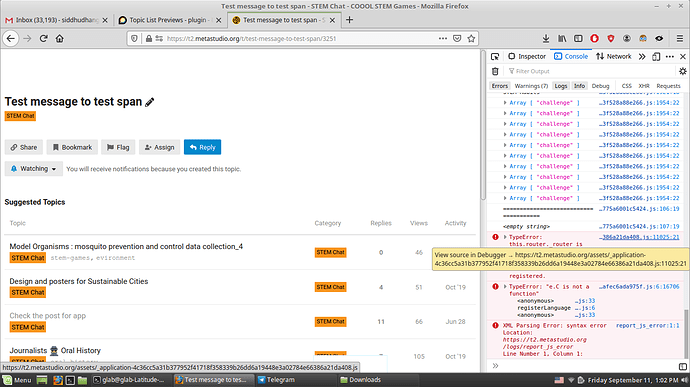Open the Library icon in the toolbar
Image resolution: width=690 pixels, height=387 pixels.
coord(562,39)
